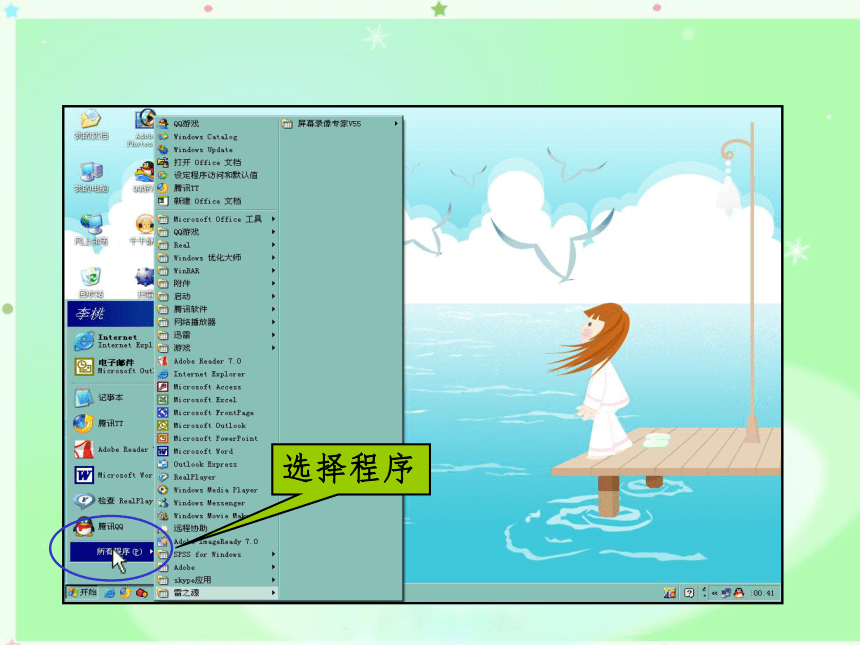The height and width of the screenshot is (645, 860).
Task: Launch Windows Movie Maker
Action: point(201,516)
